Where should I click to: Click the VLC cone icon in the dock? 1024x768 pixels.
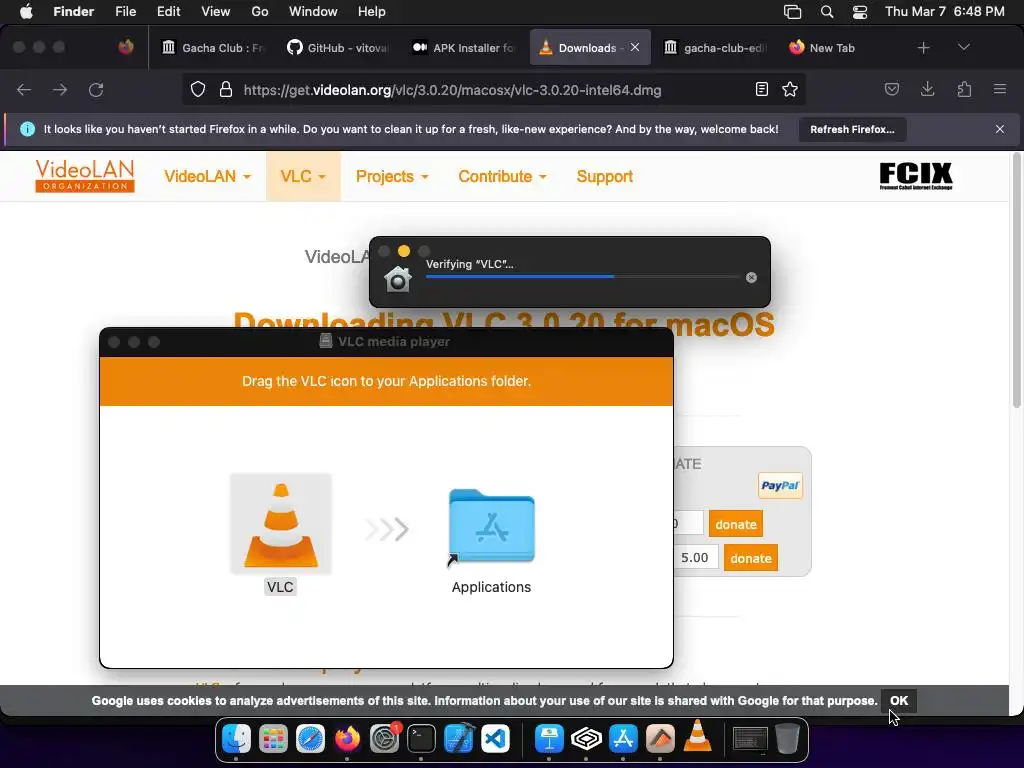[697, 736]
